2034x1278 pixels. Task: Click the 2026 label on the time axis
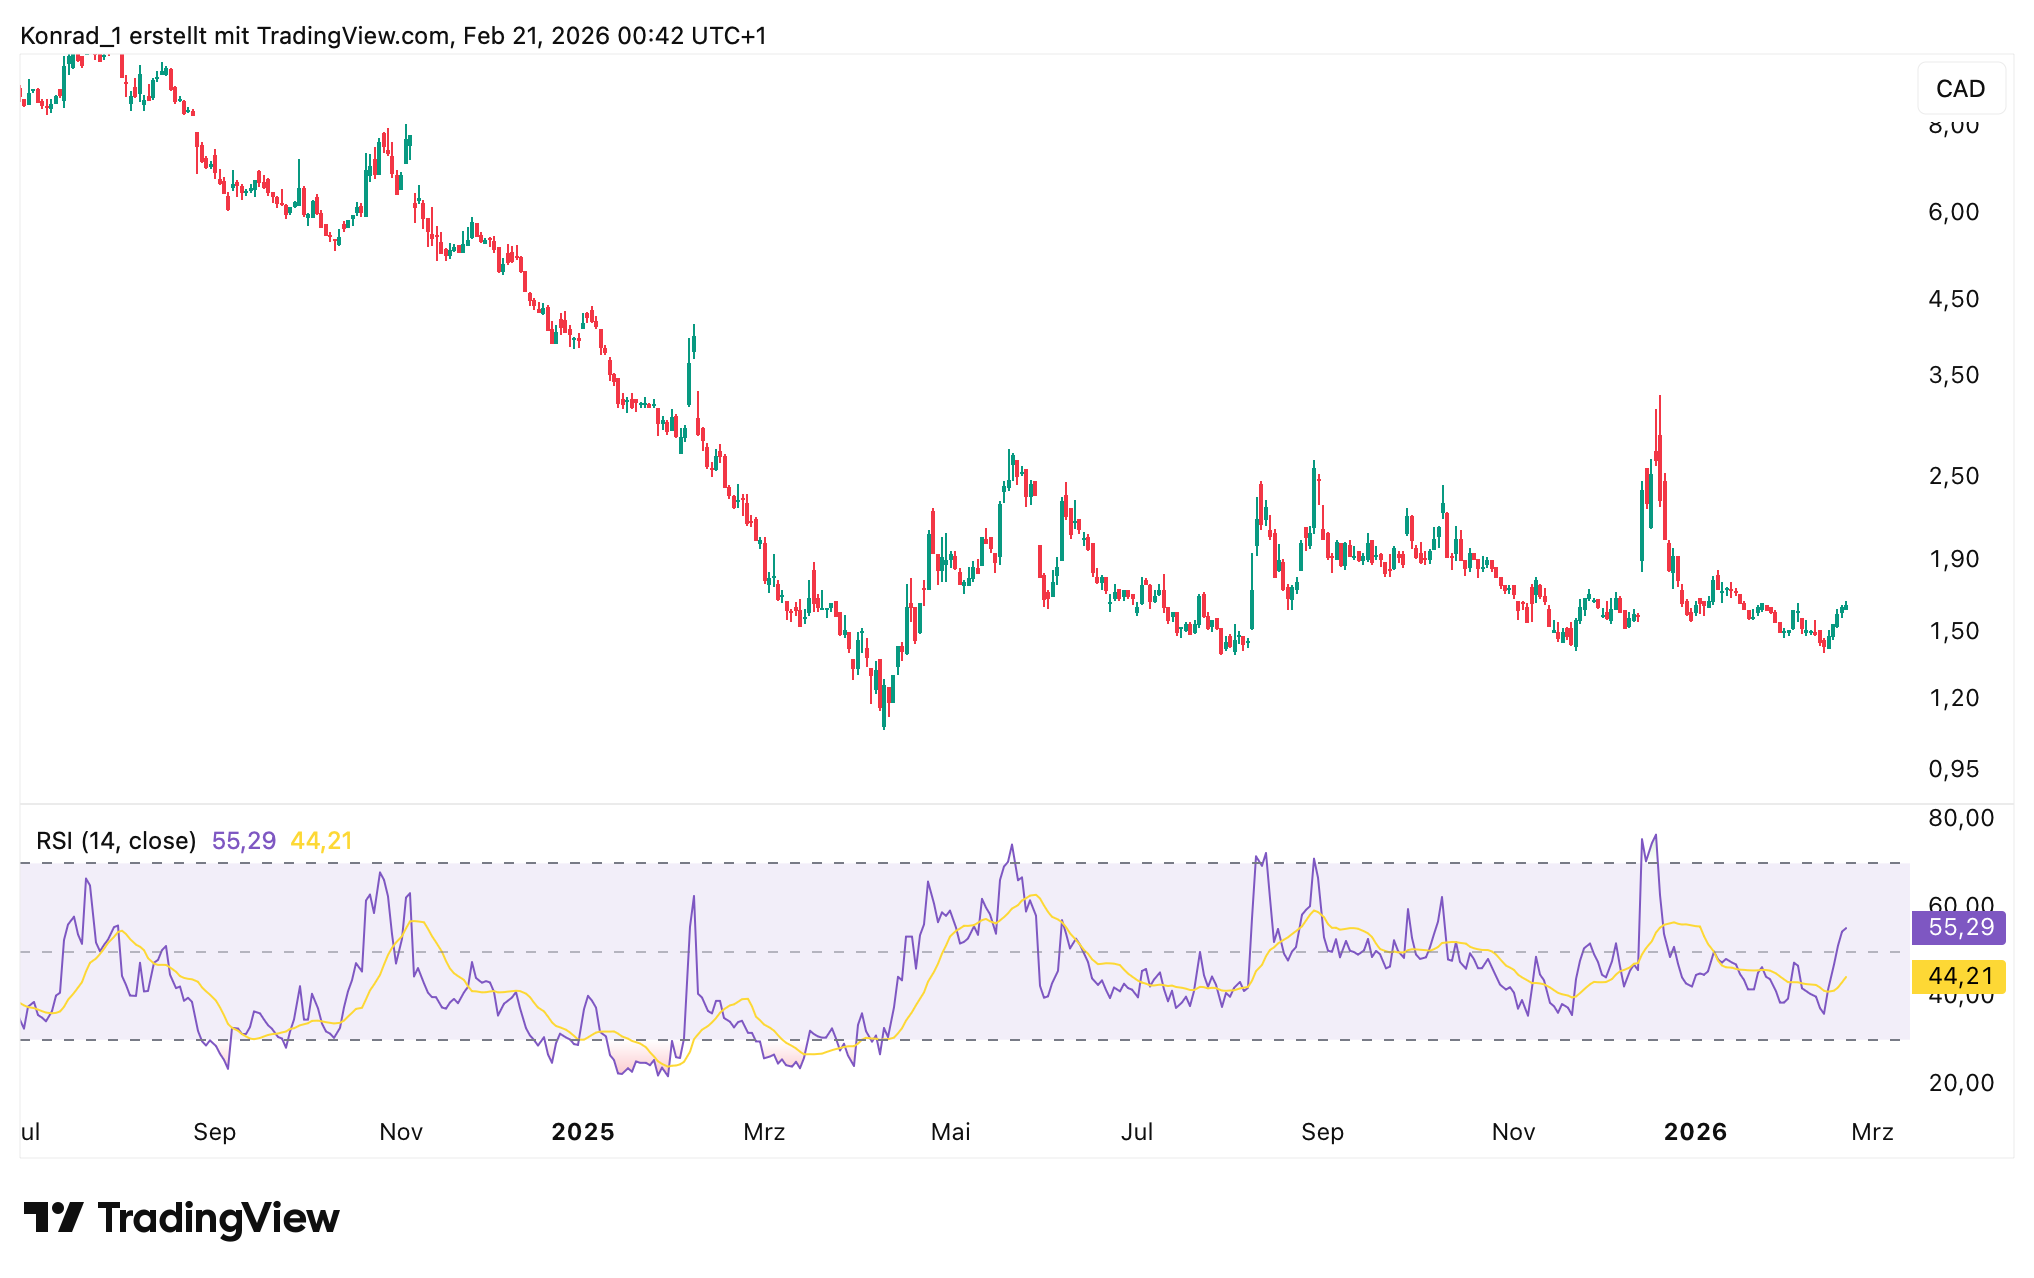(1695, 1132)
